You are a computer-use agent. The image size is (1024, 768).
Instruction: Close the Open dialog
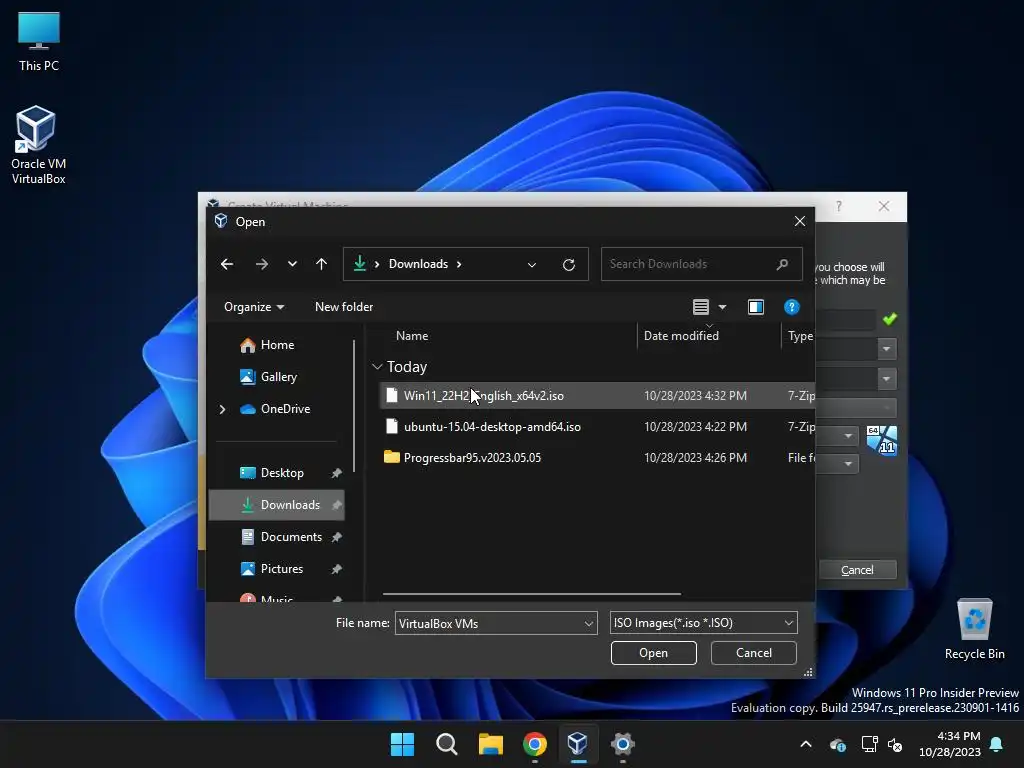(799, 221)
